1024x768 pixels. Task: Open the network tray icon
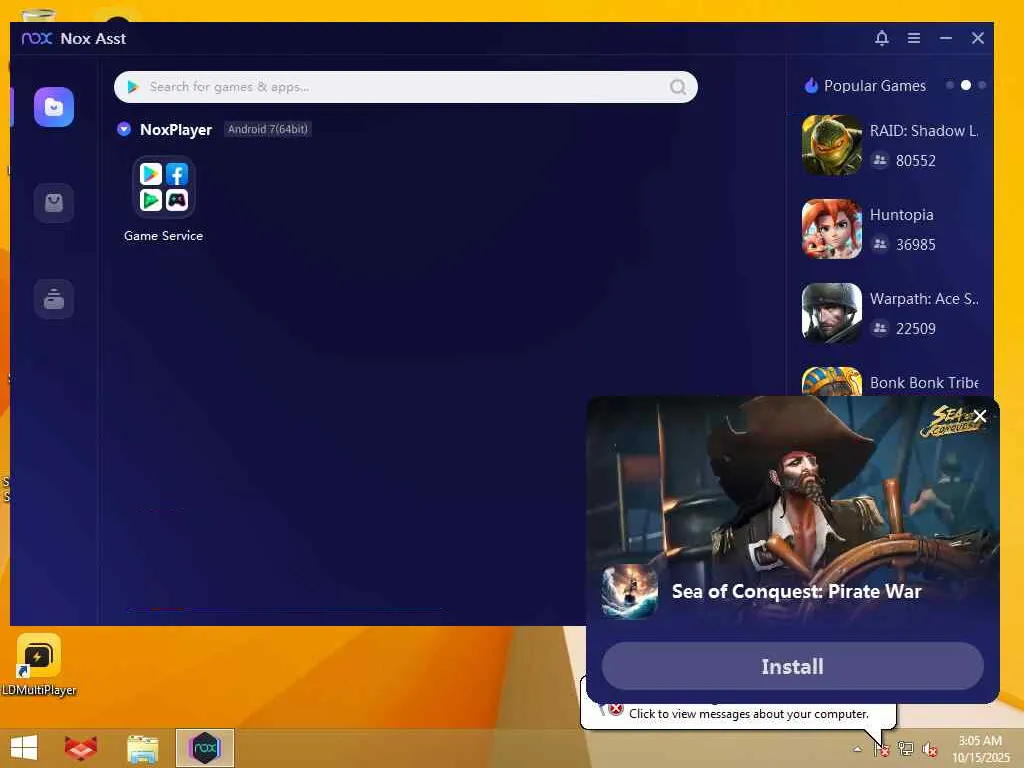click(x=906, y=749)
